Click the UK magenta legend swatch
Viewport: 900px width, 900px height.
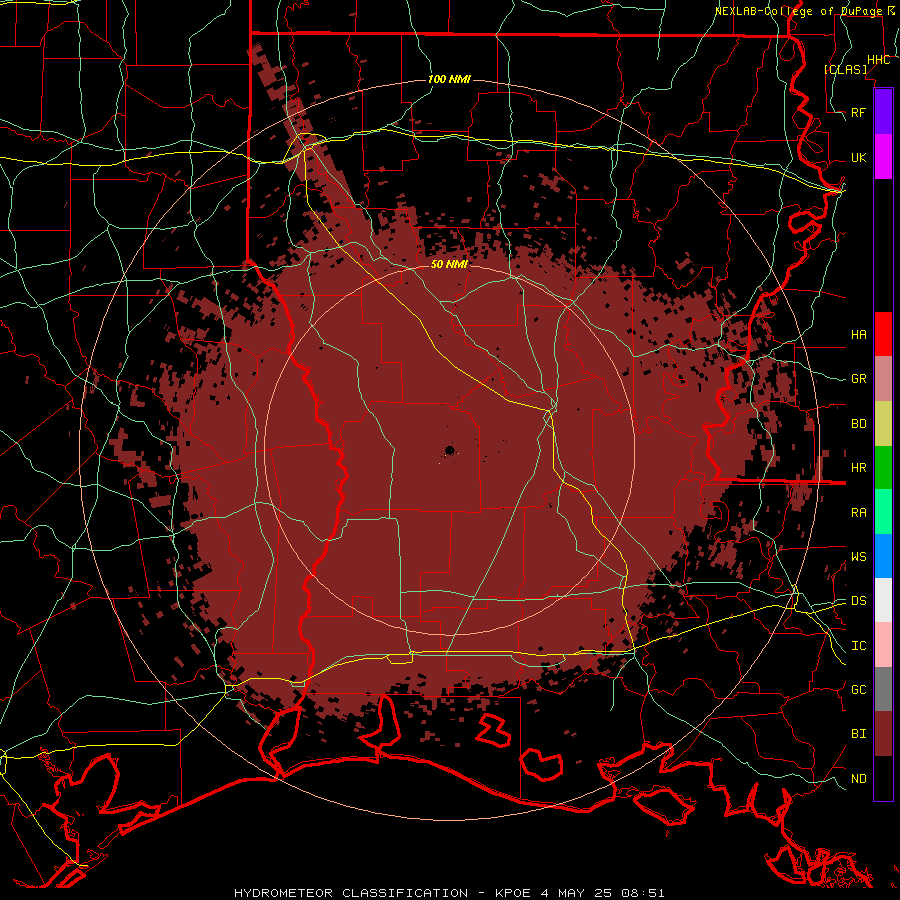883,157
